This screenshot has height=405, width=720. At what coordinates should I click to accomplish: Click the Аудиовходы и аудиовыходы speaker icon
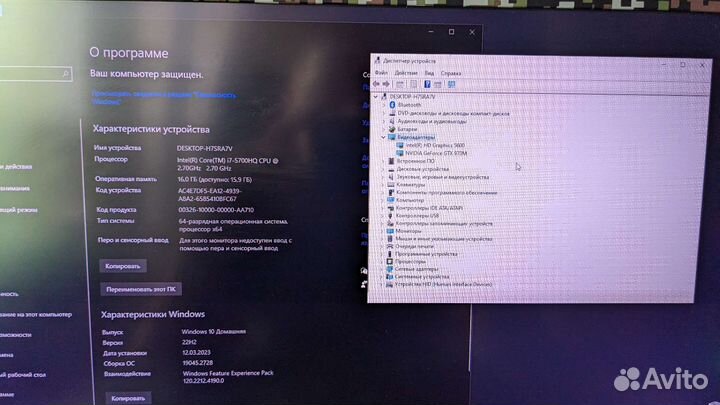click(x=392, y=121)
